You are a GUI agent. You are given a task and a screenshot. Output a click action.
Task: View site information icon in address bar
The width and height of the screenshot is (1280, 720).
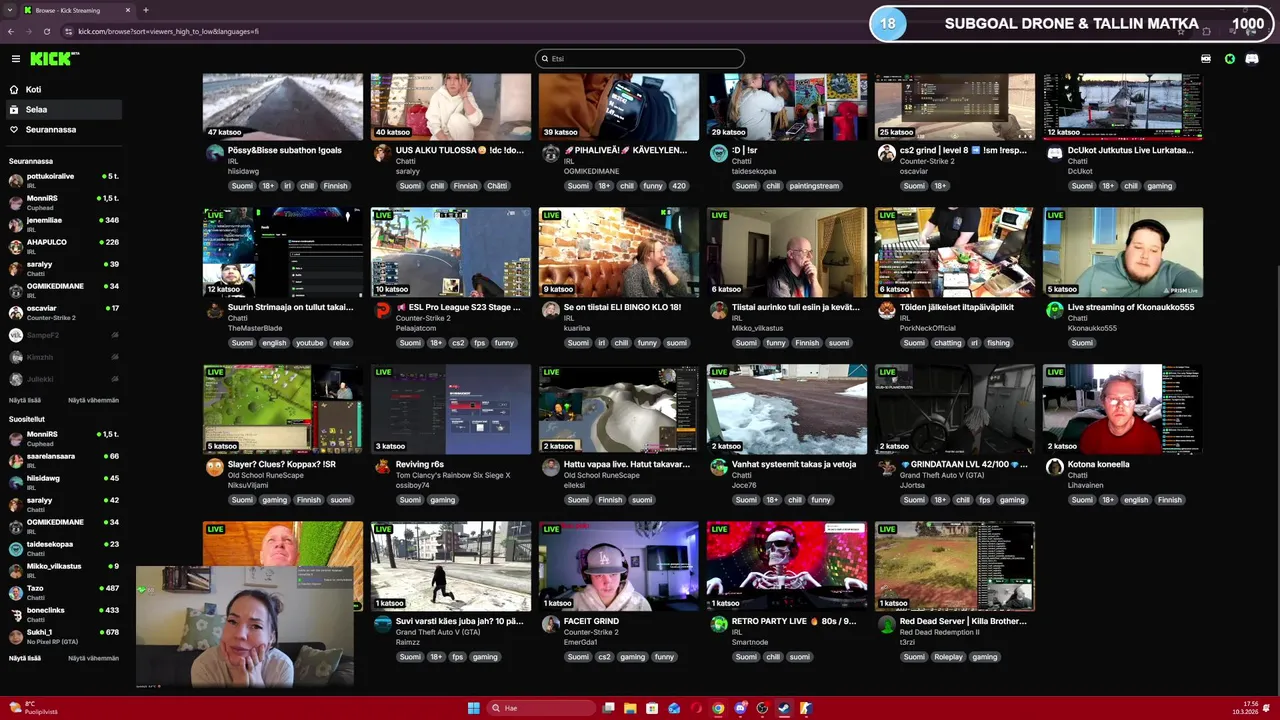tap(67, 31)
